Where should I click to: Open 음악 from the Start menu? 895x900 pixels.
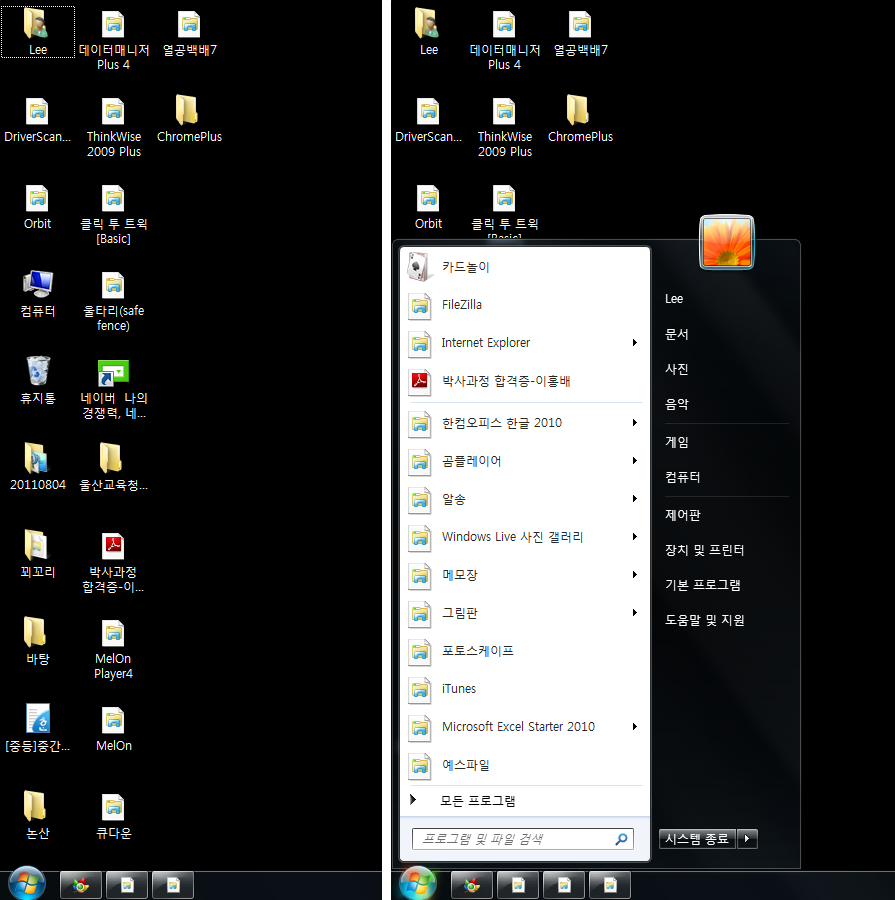coord(676,404)
